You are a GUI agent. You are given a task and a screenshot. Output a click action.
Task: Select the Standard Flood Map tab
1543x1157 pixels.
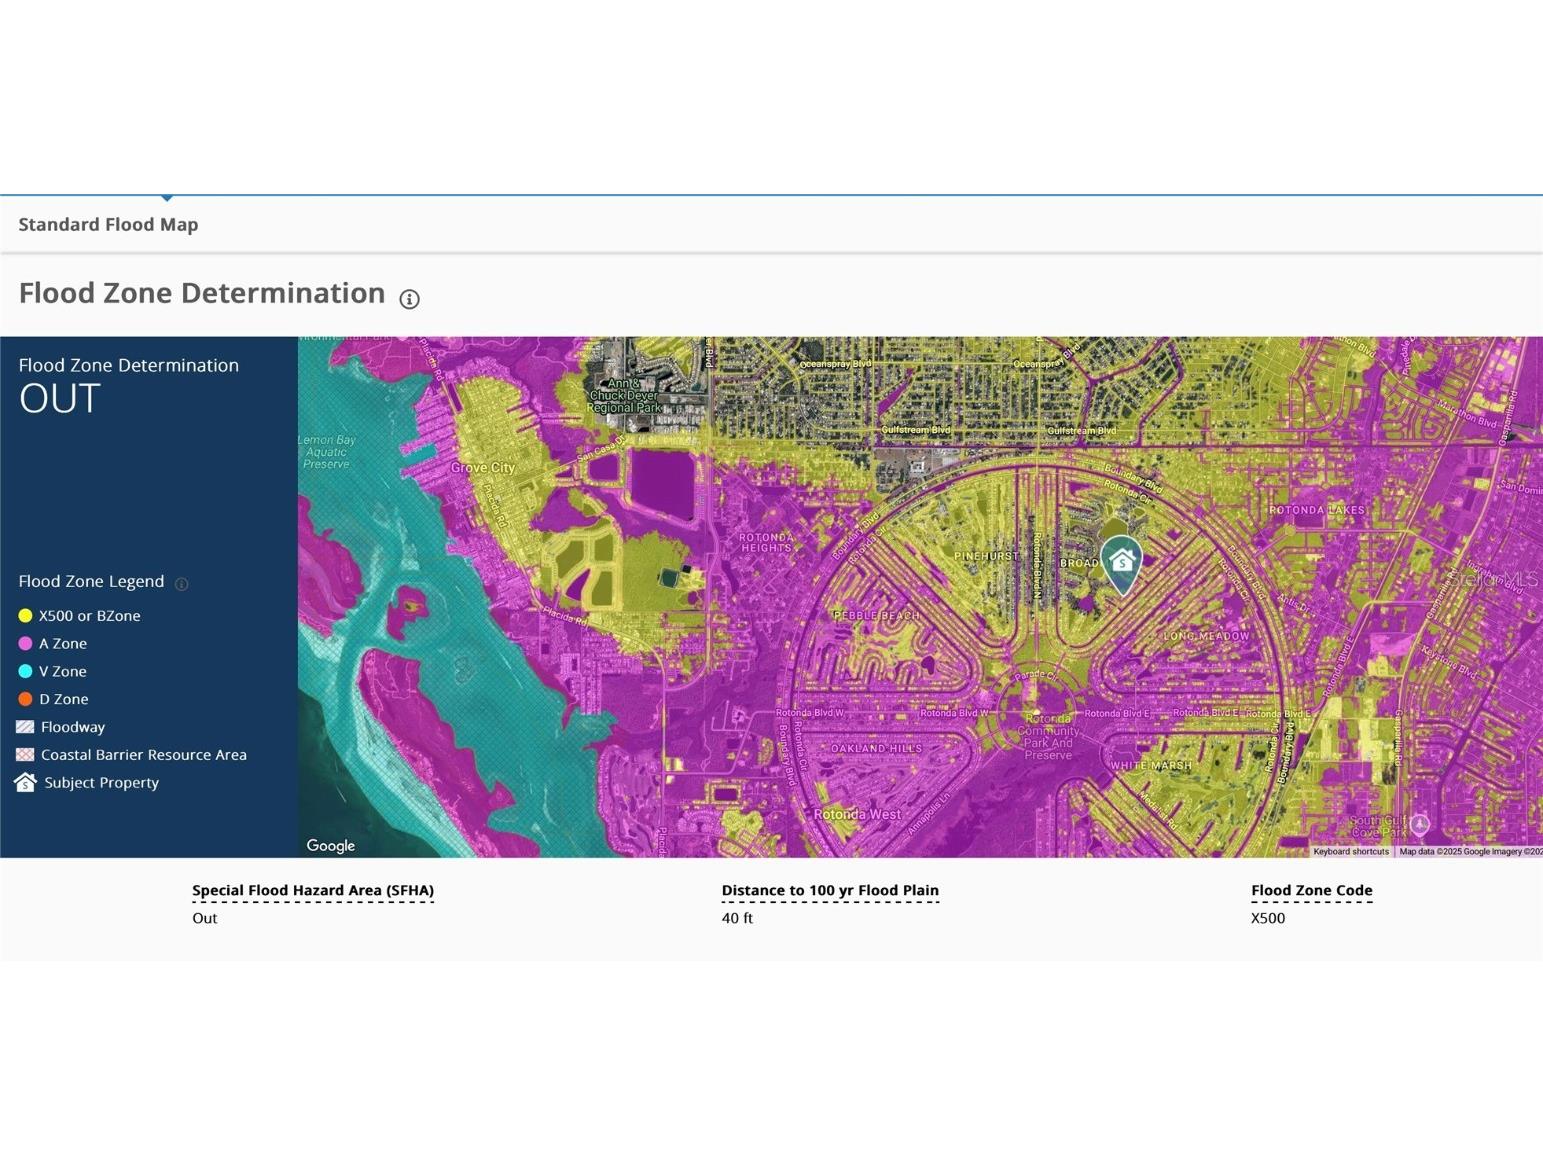(108, 225)
